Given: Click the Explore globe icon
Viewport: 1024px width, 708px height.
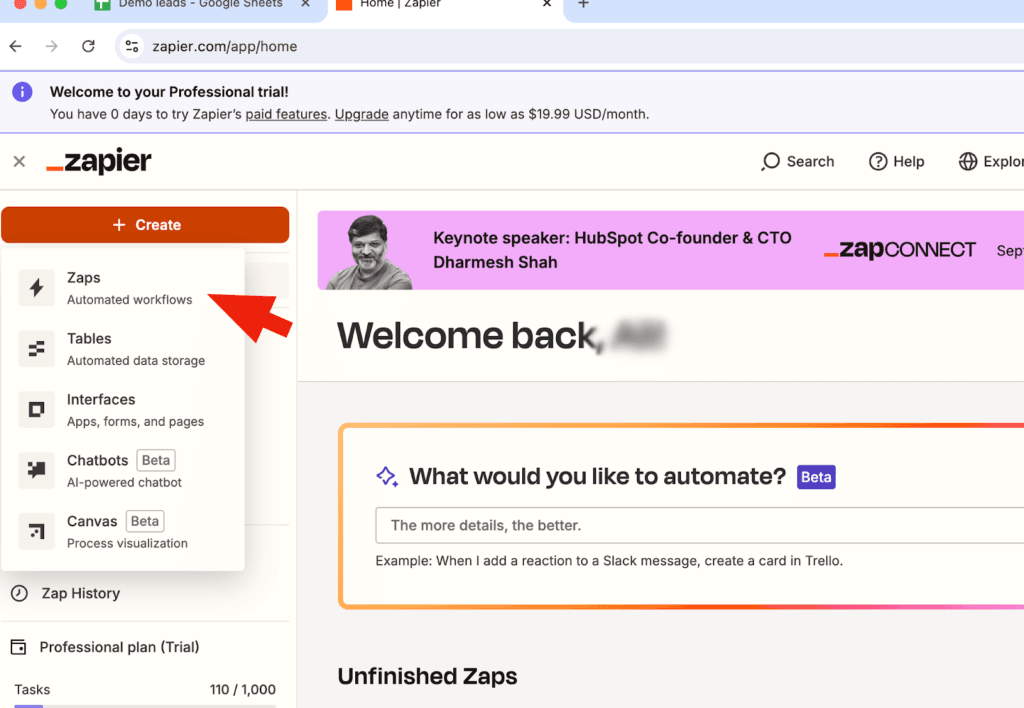Looking at the screenshot, I should point(966,161).
